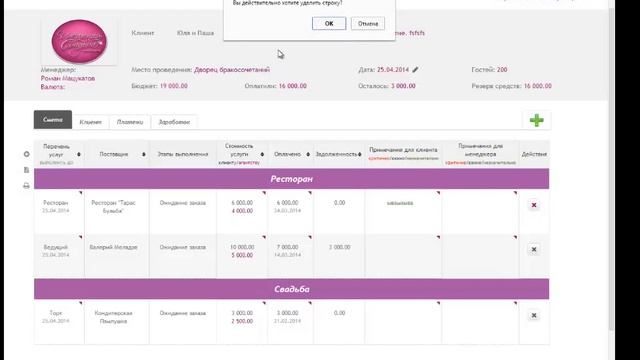Sort by Оплачено column arrows
This screenshot has width=640, height=360.
[x=308, y=154]
